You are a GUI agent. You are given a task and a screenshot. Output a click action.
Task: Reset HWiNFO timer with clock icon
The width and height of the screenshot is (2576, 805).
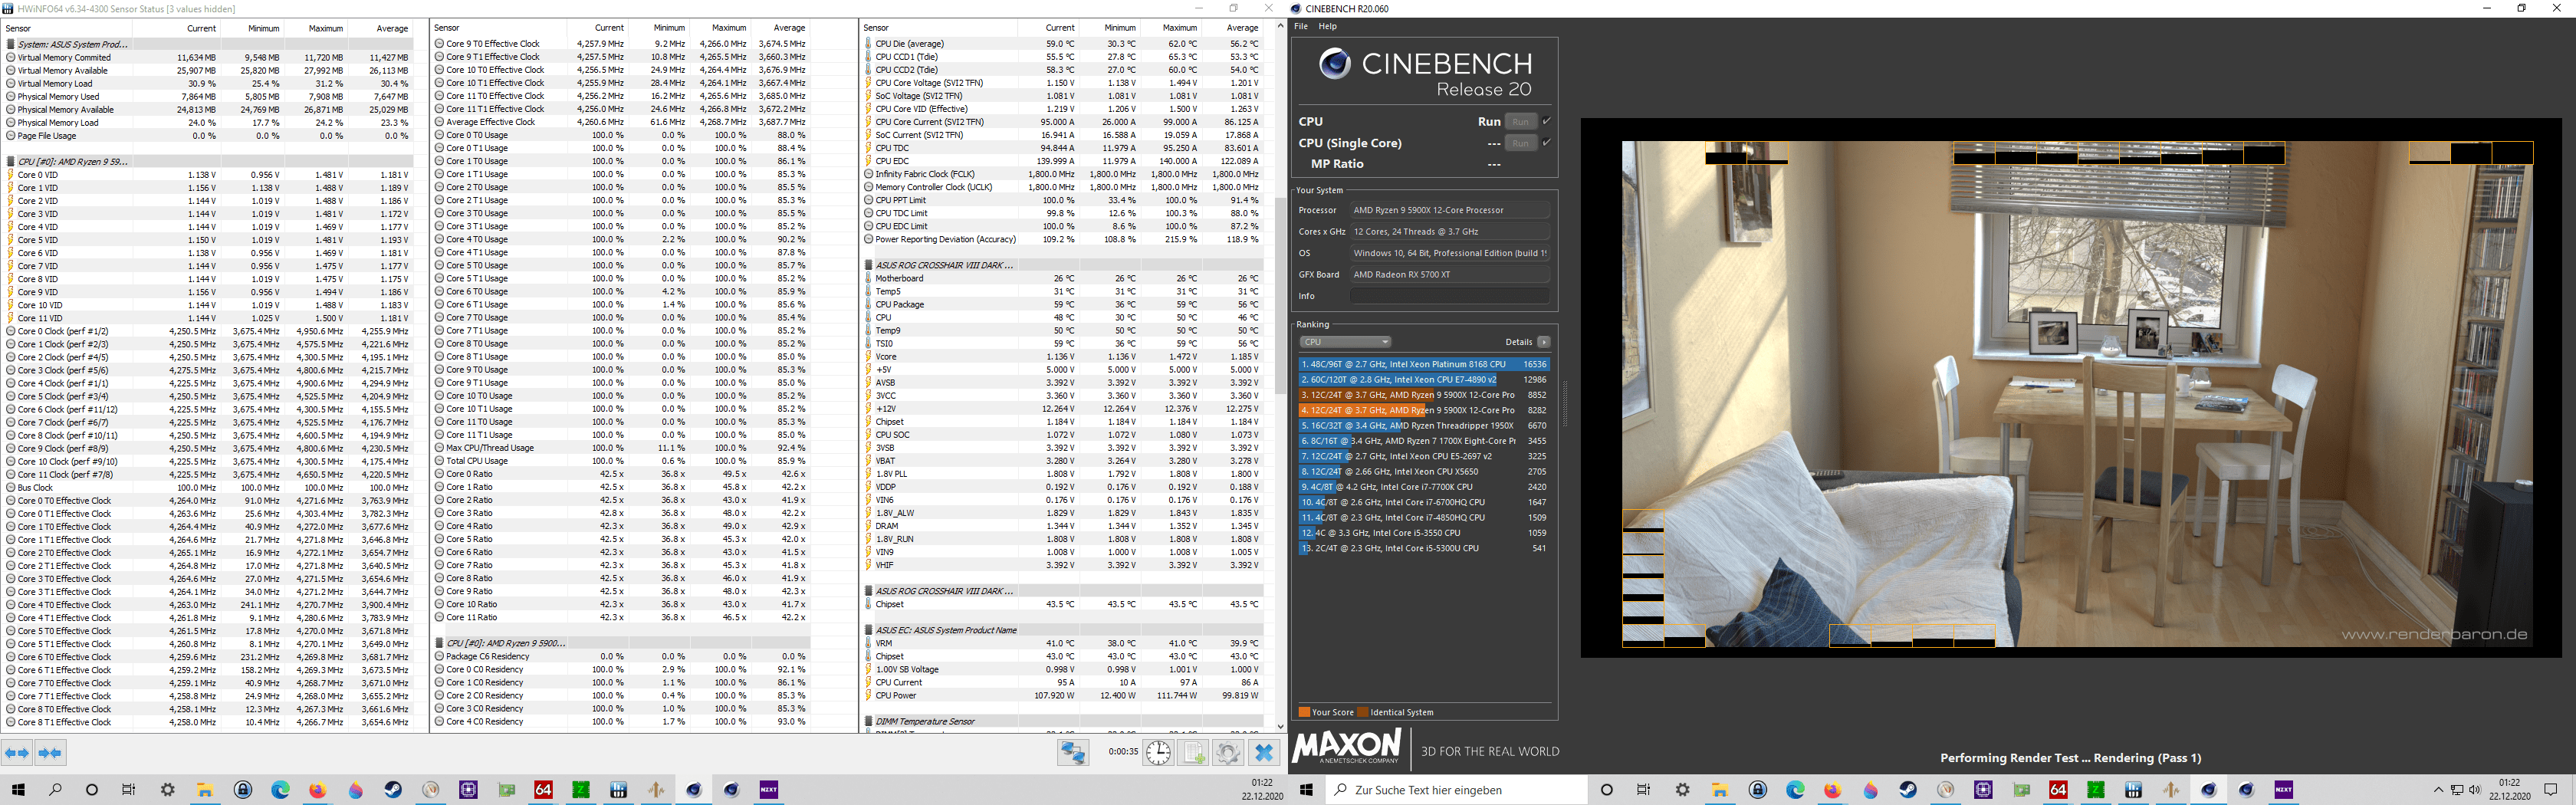pyautogui.click(x=1158, y=752)
